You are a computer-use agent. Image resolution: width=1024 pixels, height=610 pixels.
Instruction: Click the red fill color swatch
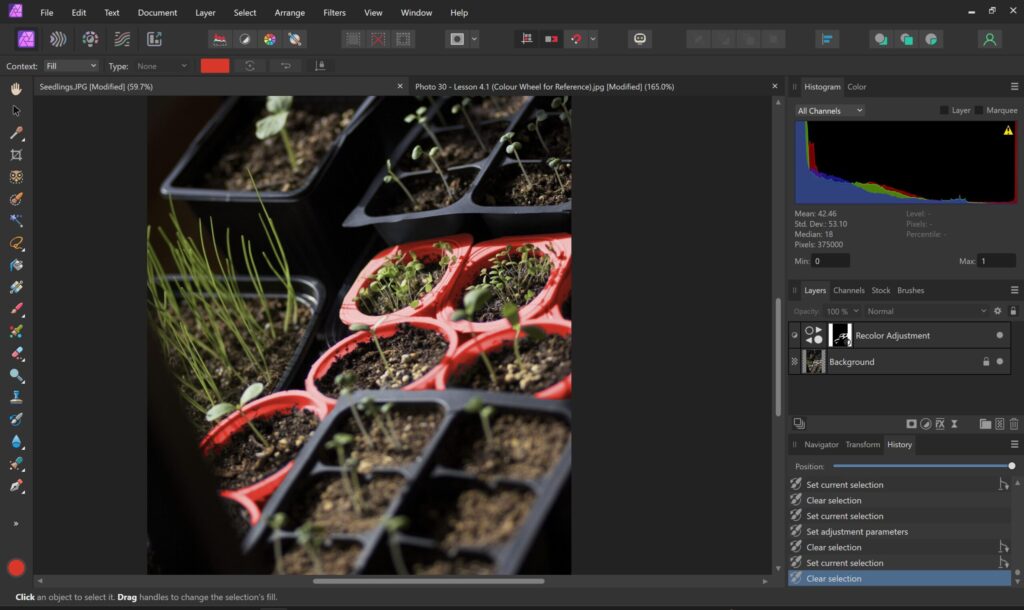[215, 66]
